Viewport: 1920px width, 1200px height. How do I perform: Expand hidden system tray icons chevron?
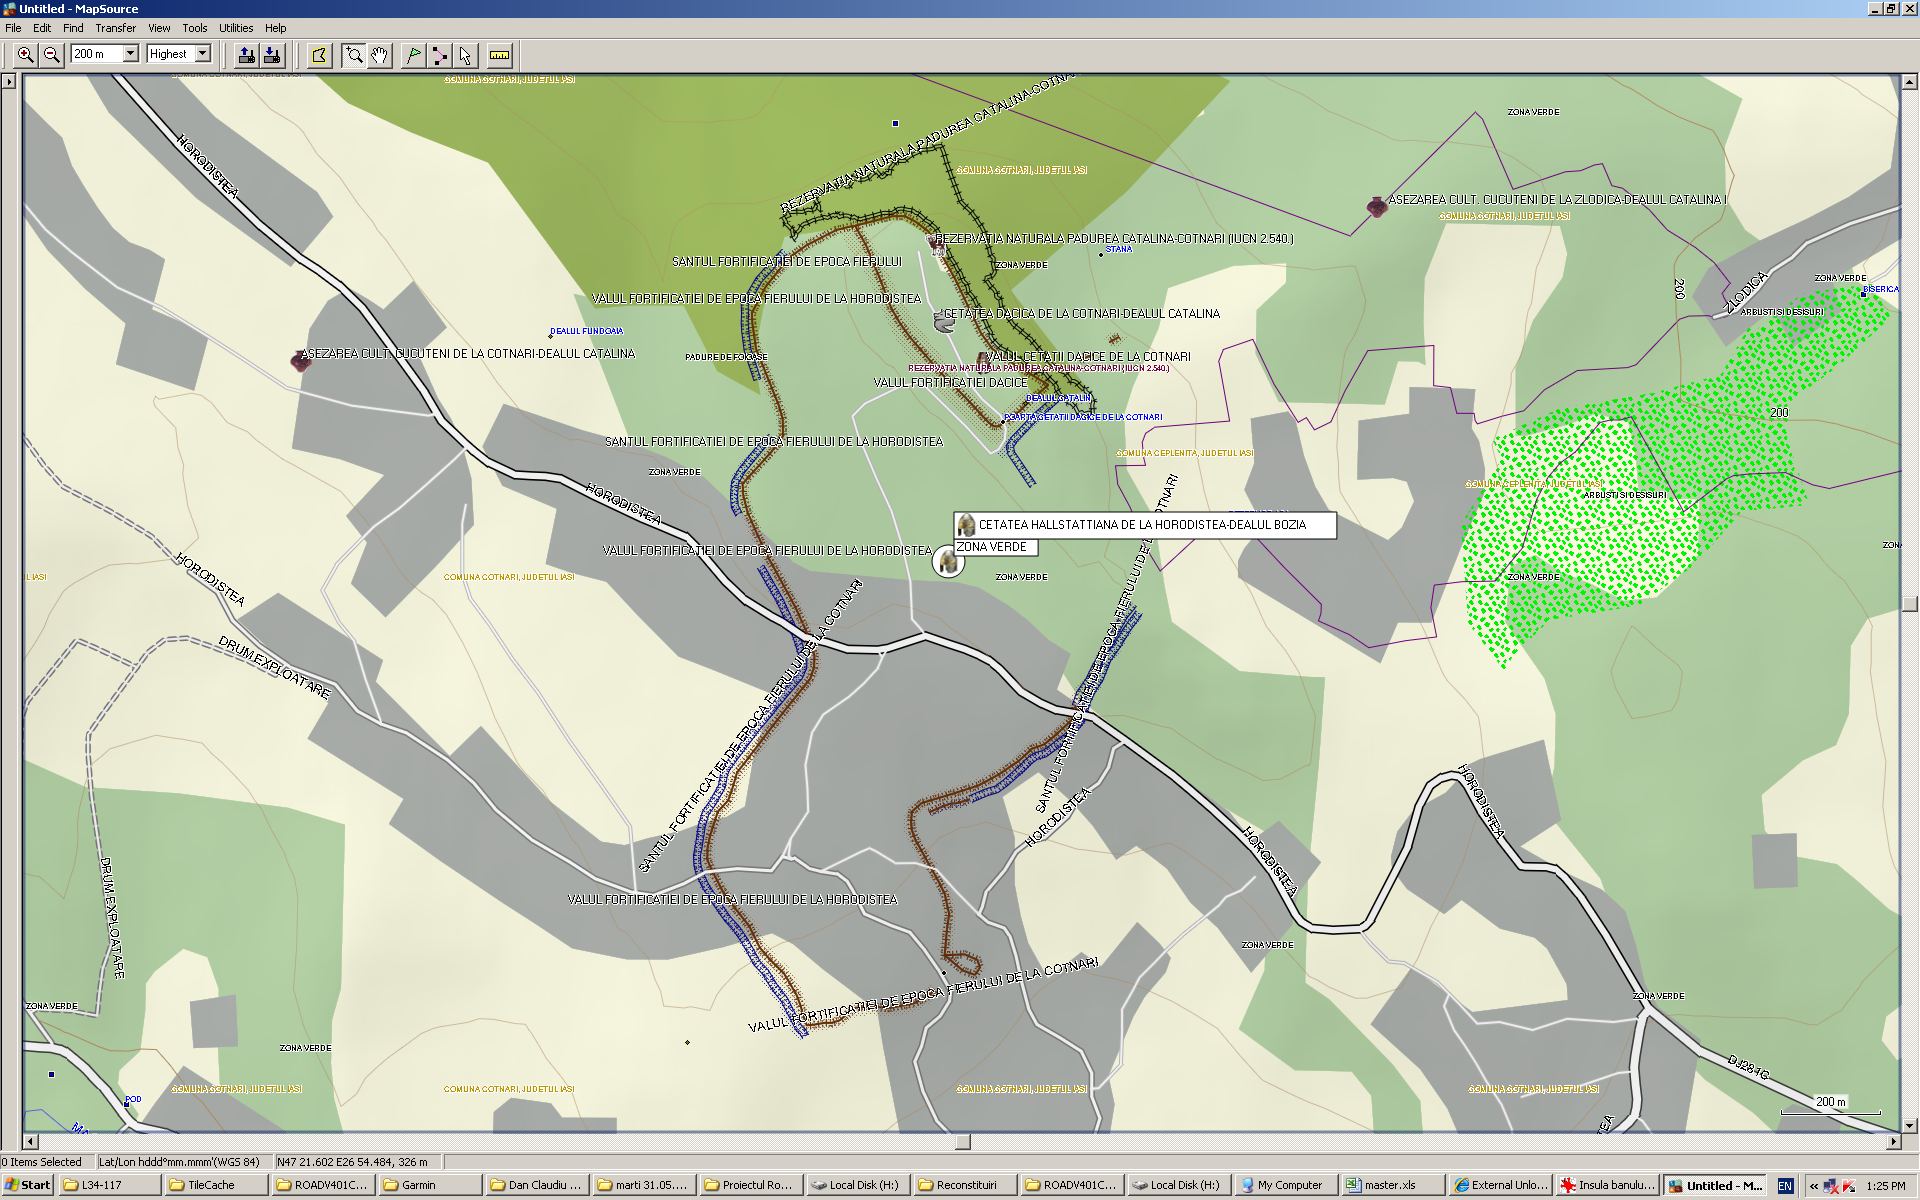(x=1813, y=1186)
